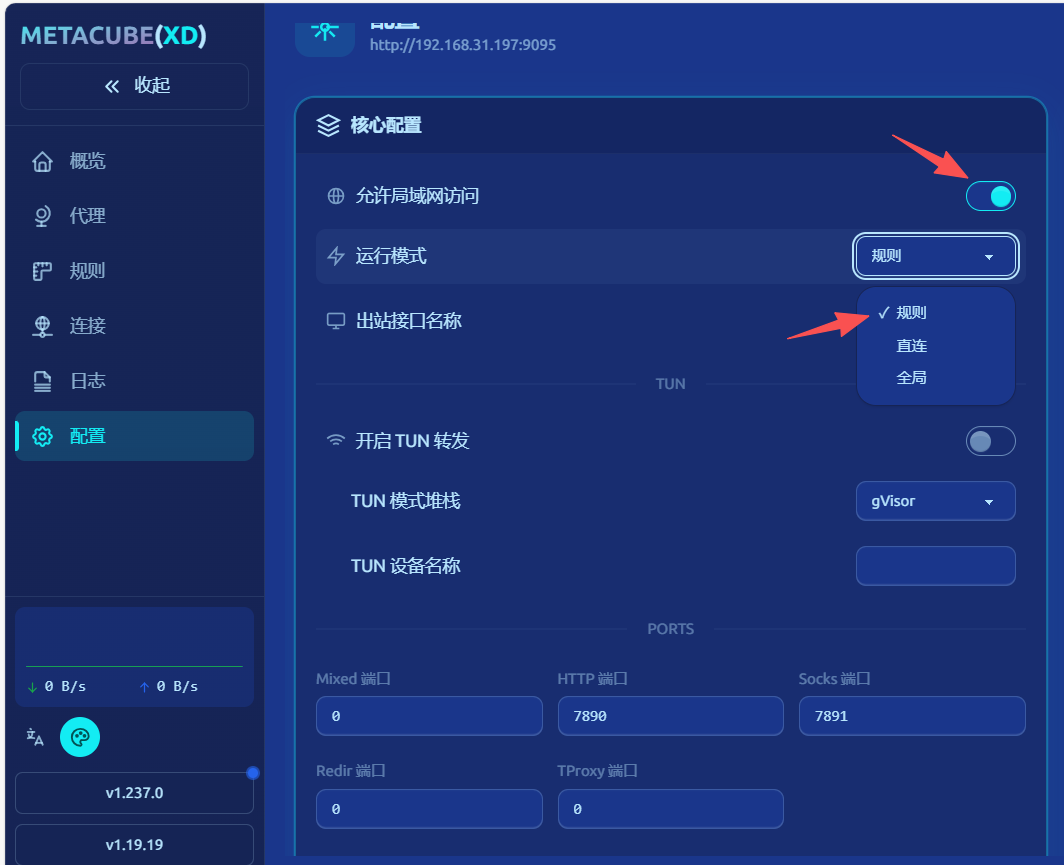Viewport: 1064px width, 865px height.
Task: Click the ruler icon next to 规则
Action: tap(42, 271)
